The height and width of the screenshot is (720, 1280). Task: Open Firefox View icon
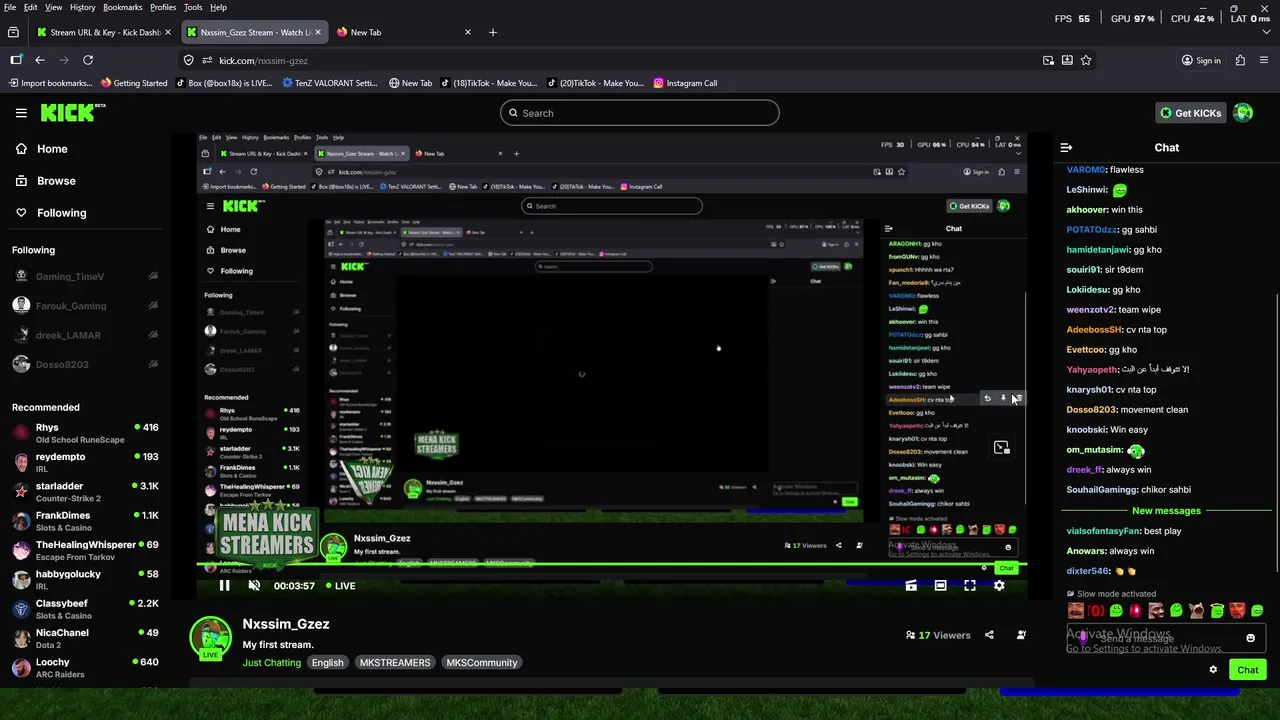(x=13, y=32)
